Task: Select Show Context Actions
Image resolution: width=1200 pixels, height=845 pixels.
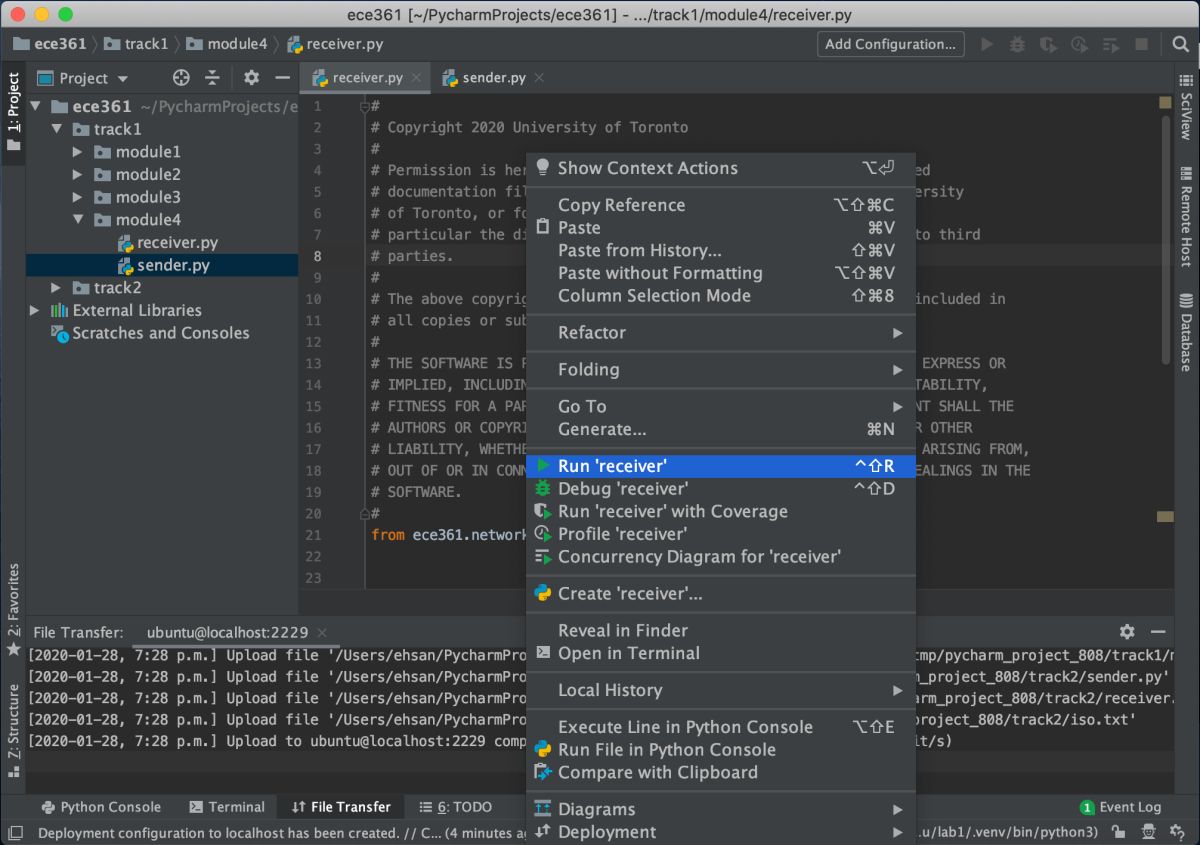Action: click(x=720, y=168)
